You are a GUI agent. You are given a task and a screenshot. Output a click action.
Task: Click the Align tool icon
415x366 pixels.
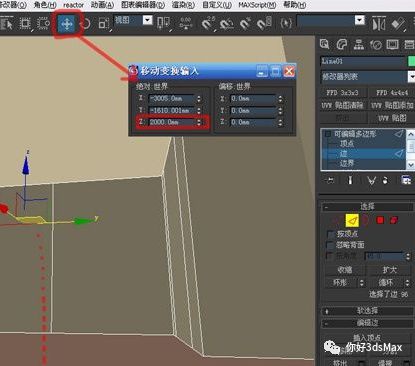click(x=398, y=24)
